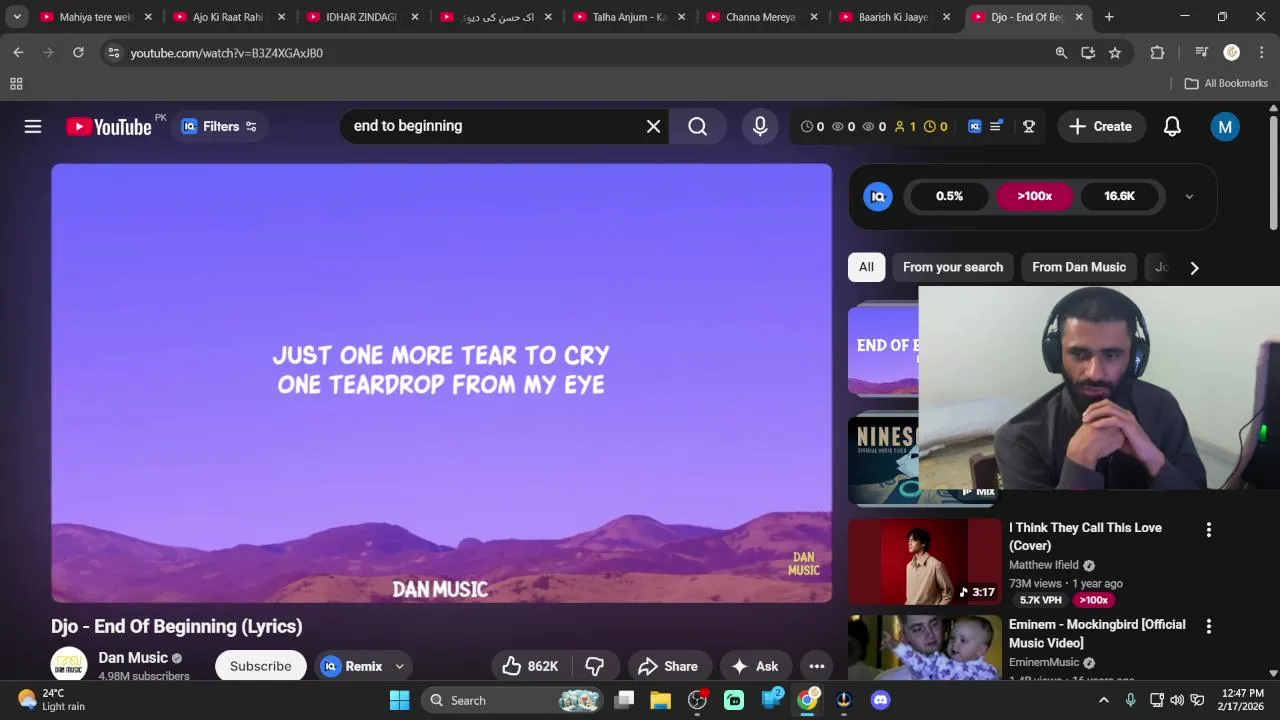
Task: Share the video
Action: tap(668, 666)
